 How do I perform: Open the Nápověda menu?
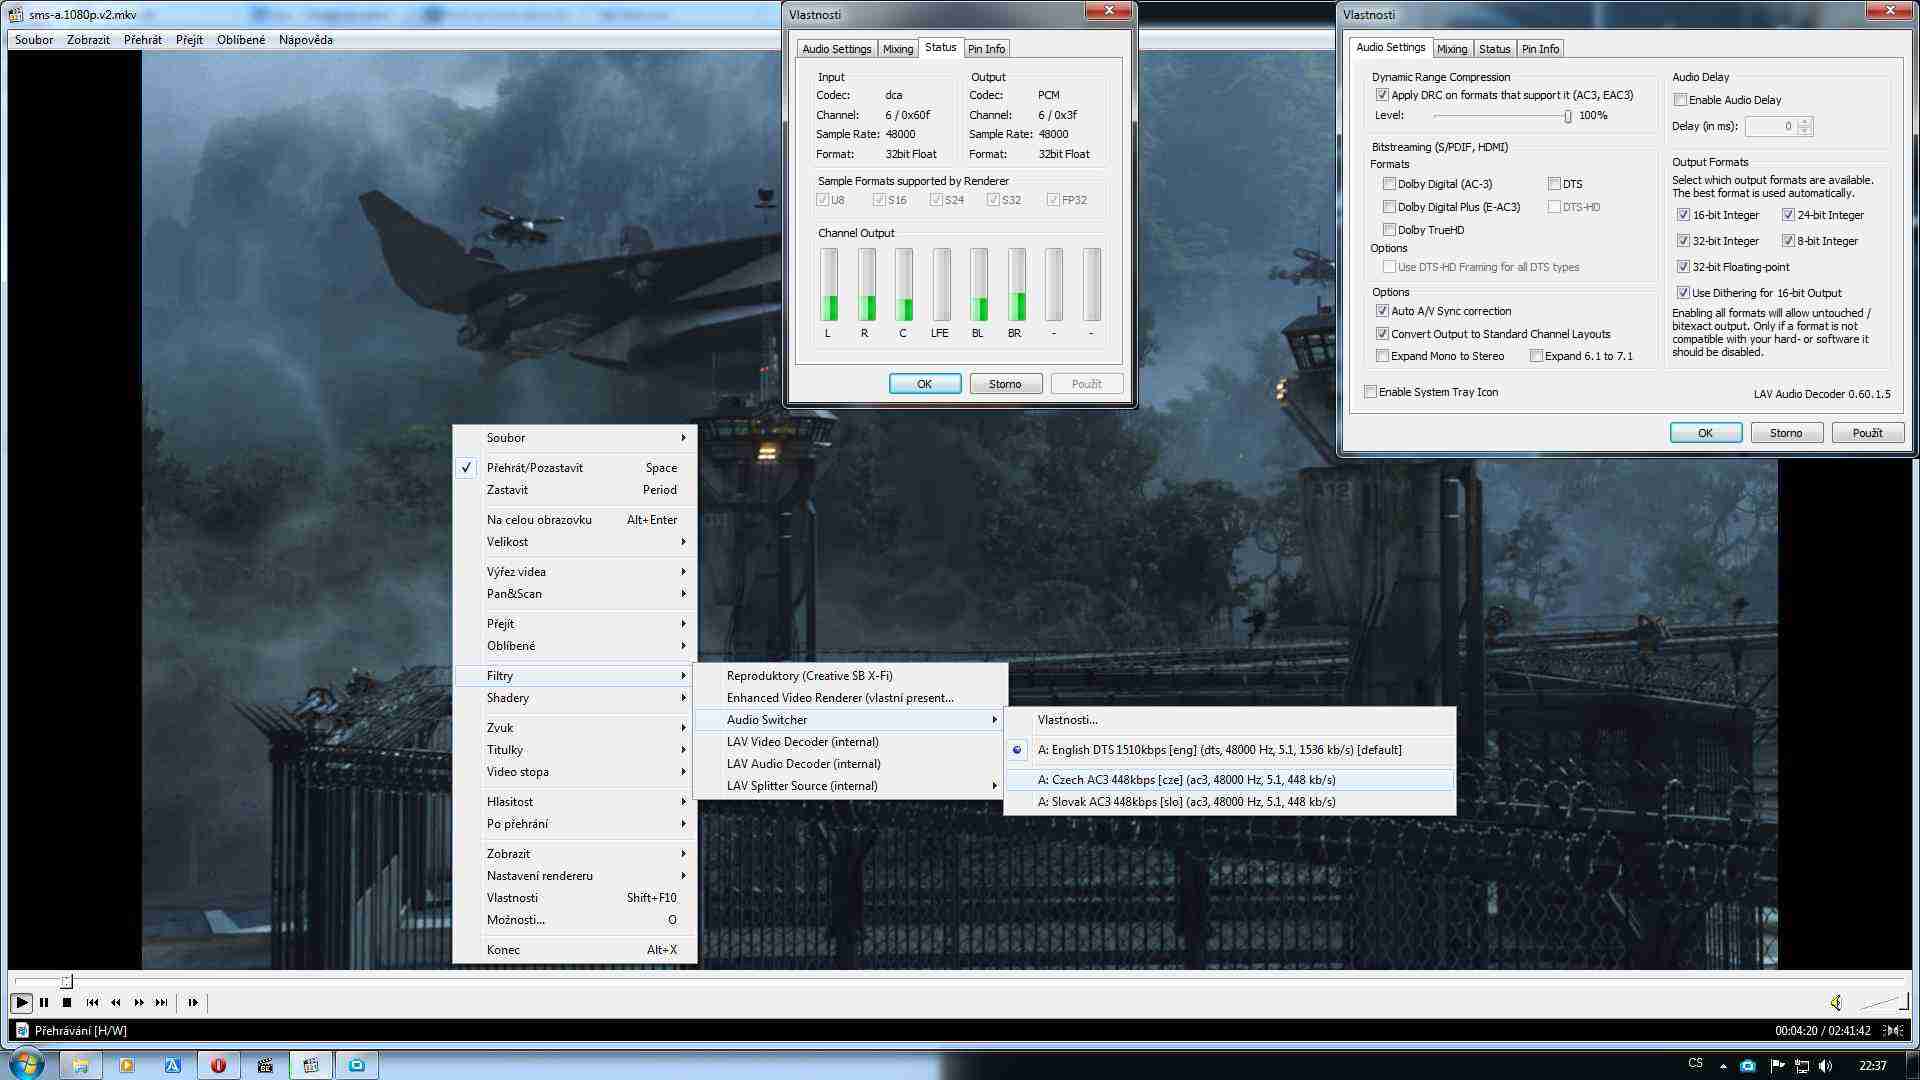click(x=305, y=40)
